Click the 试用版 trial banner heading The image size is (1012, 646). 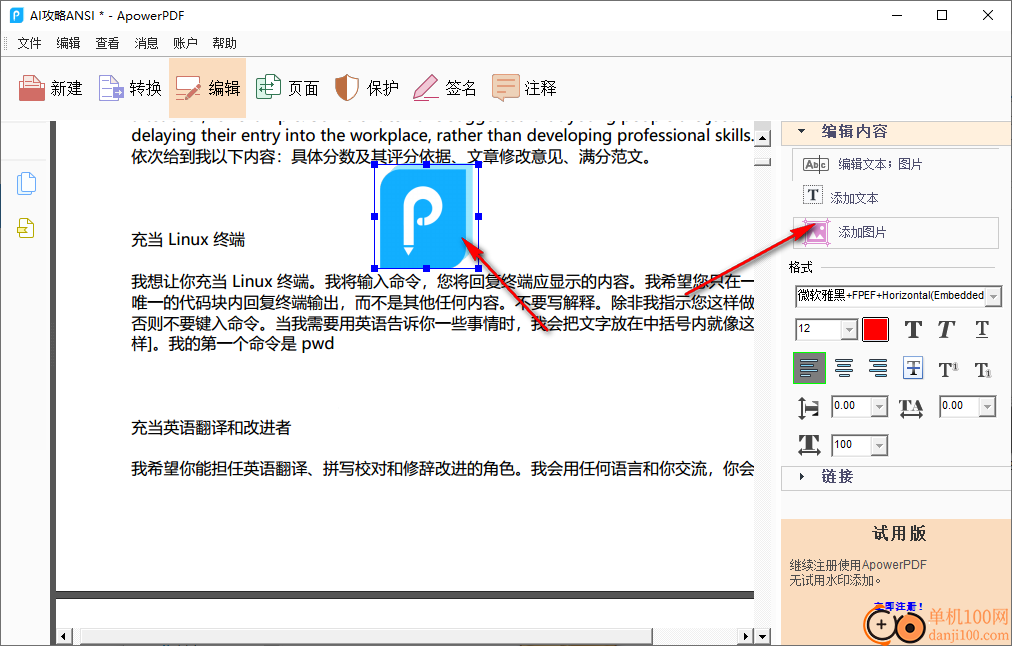pos(899,533)
